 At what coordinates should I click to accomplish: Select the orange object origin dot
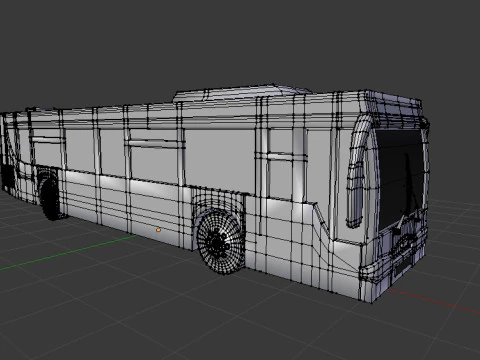pos(159,230)
